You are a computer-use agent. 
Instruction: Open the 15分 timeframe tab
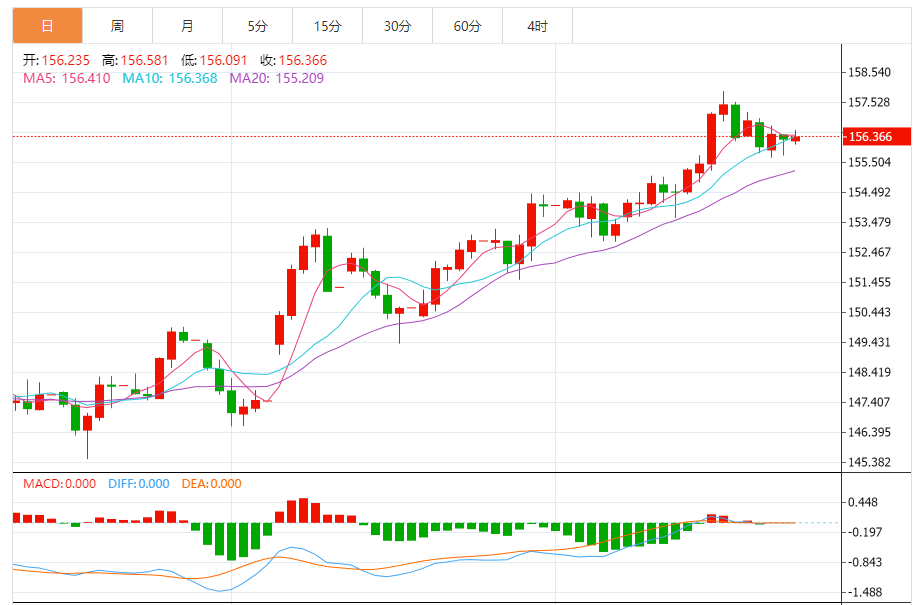pyautogui.click(x=328, y=26)
